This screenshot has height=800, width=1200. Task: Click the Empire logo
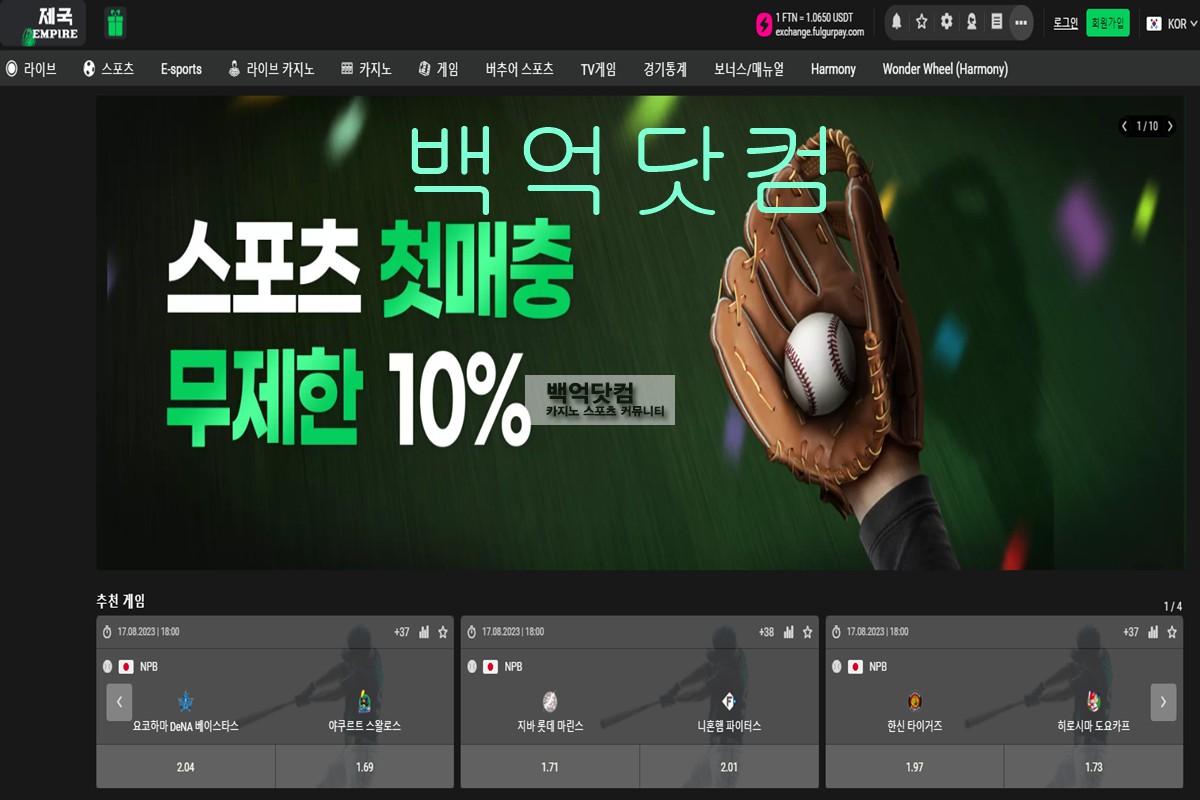click(x=44, y=22)
